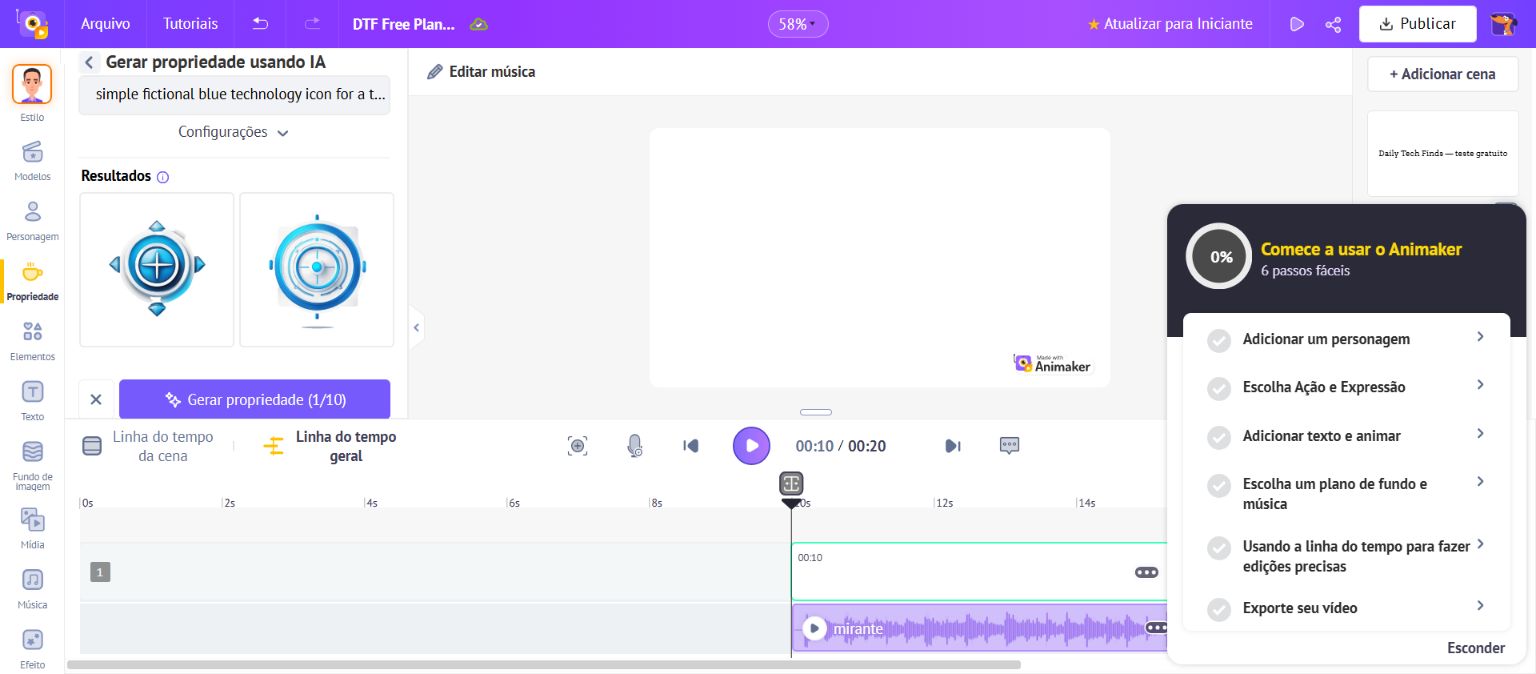Screen dimensions: 1536x674
Task: Open the user profile avatar
Action: pos(1504,24)
